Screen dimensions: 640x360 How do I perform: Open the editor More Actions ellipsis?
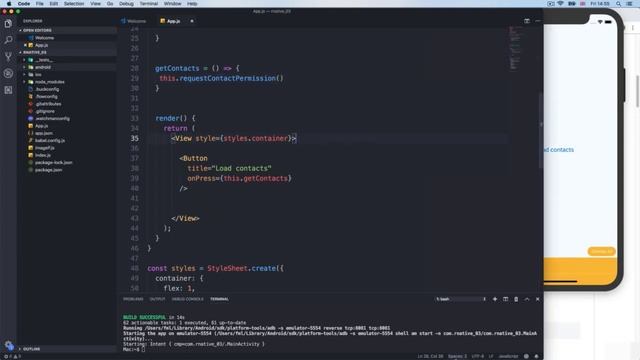538,21
